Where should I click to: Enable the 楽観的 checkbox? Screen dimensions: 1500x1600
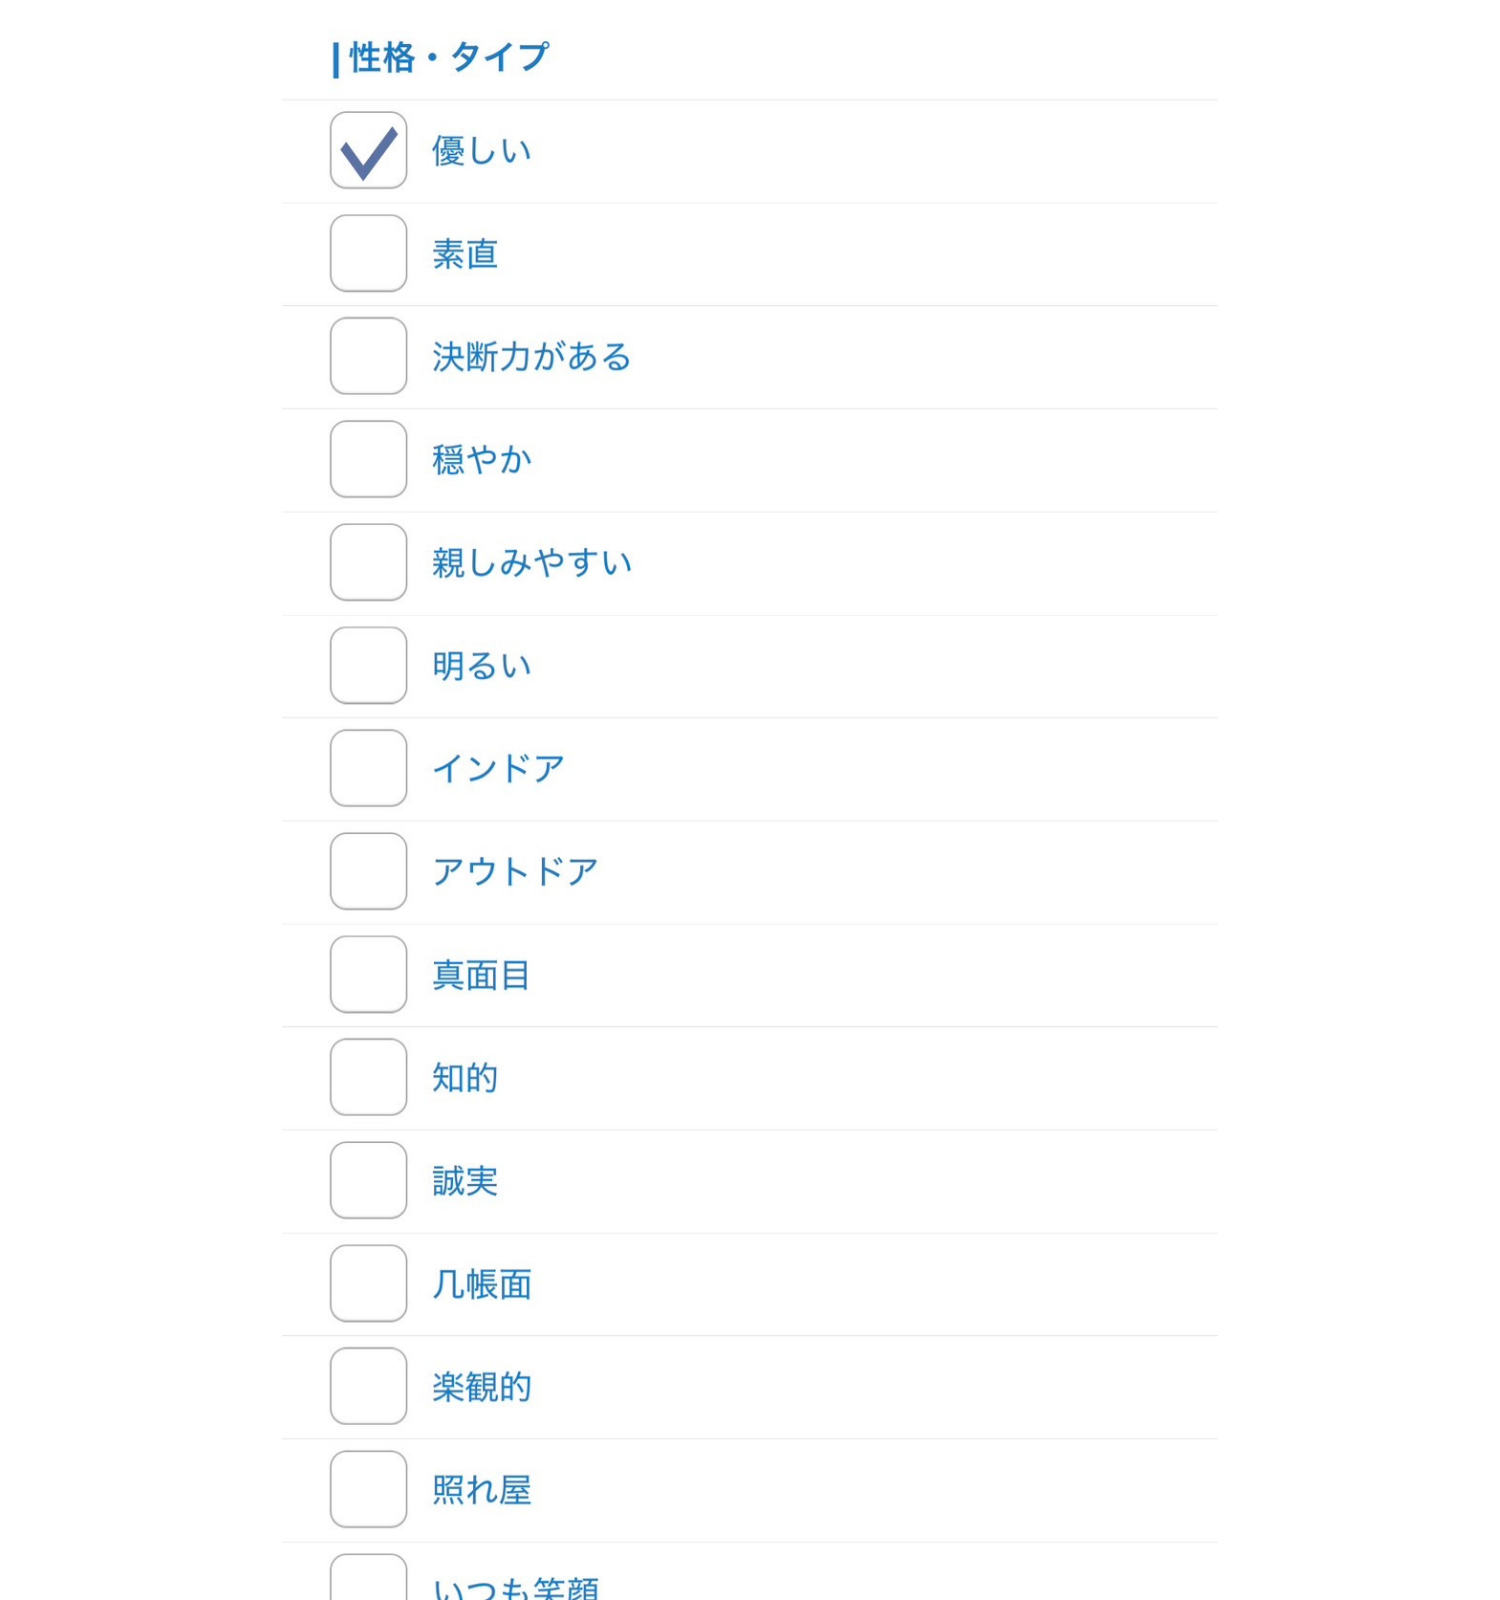click(x=368, y=1387)
